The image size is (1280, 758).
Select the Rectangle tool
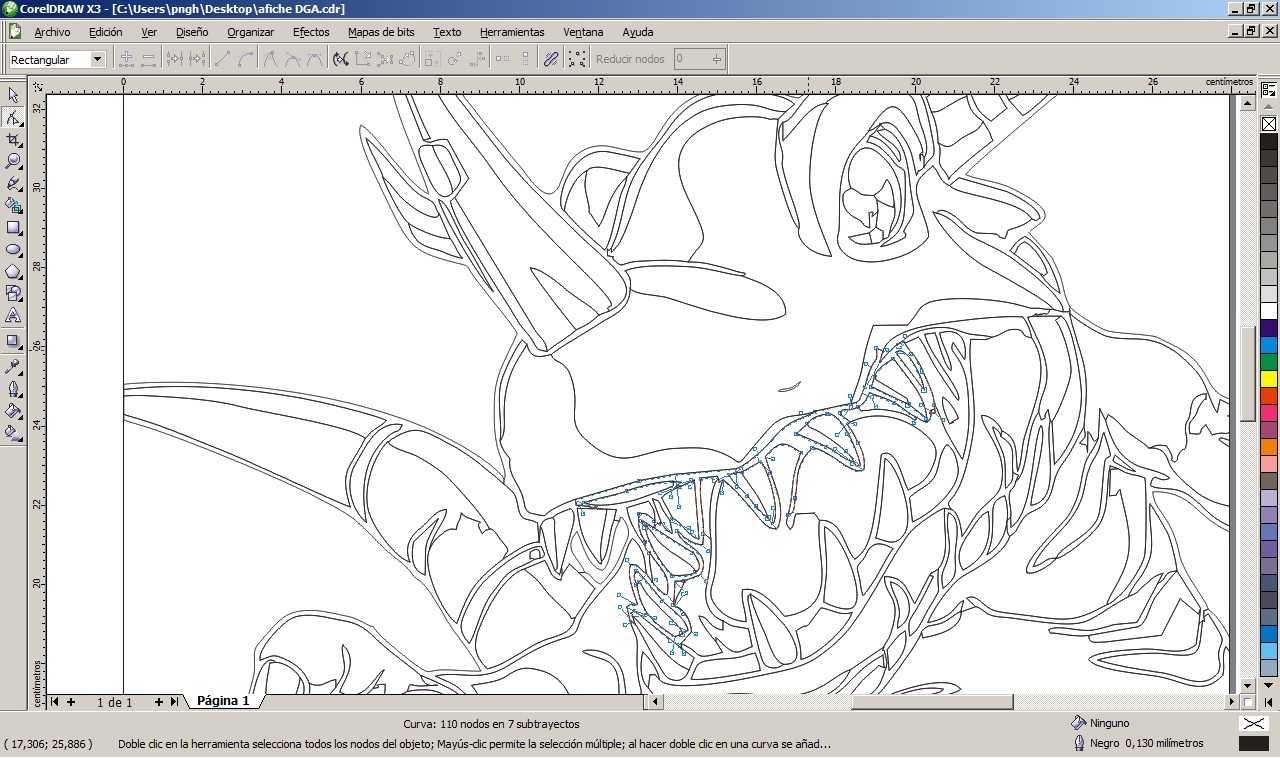[x=13, y=227]
